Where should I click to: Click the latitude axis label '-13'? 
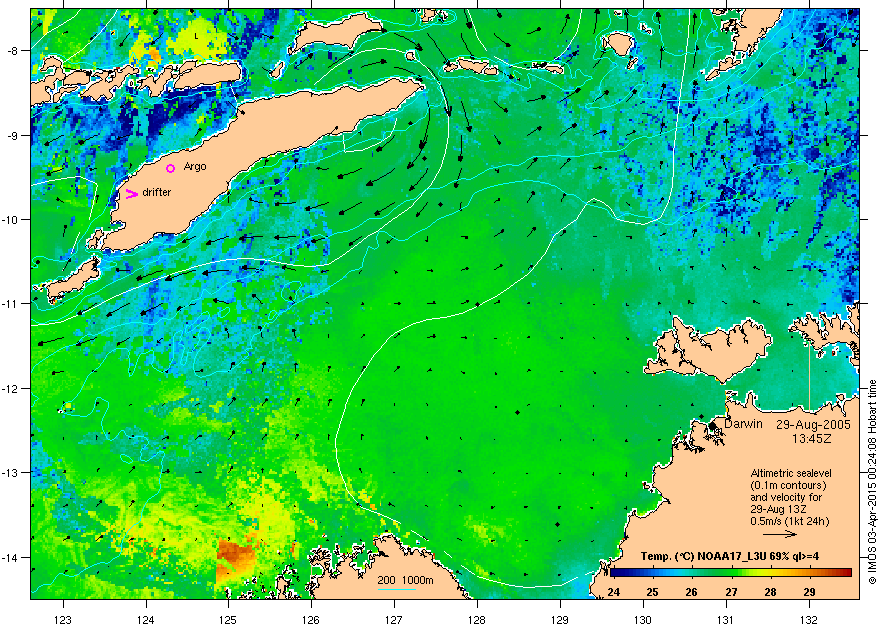[x=10, y=473]
